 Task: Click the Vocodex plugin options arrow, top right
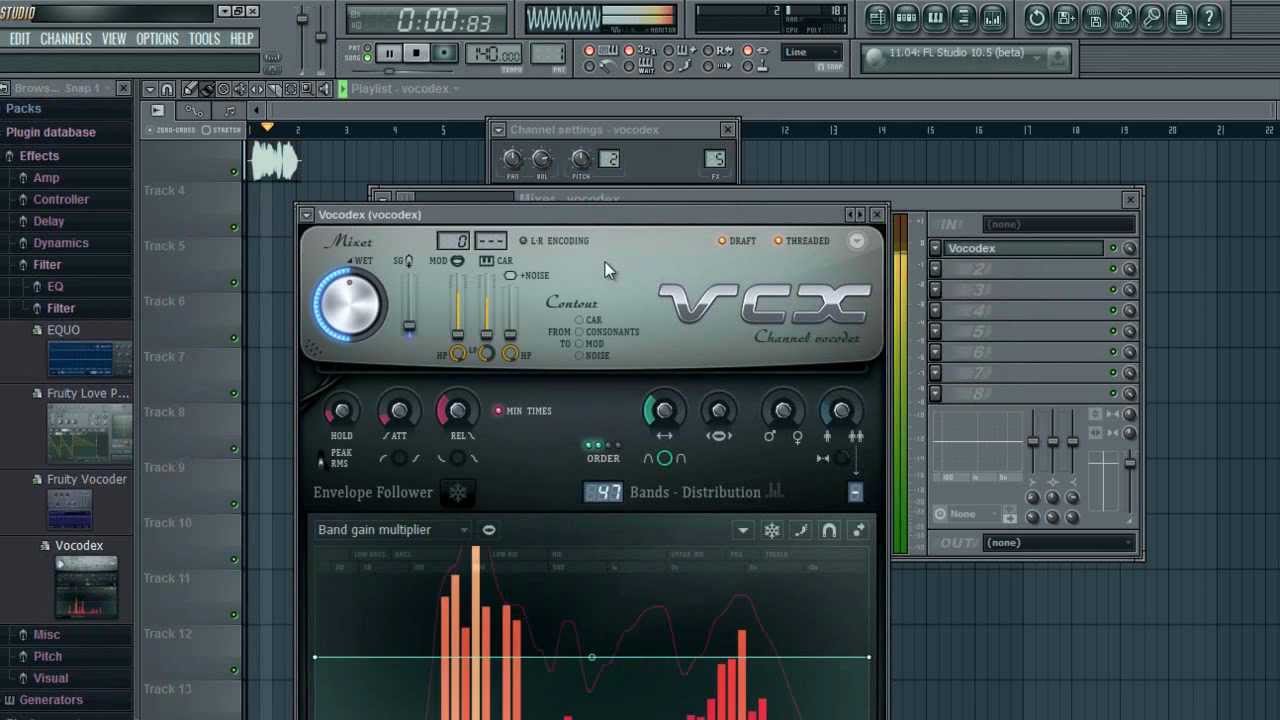(857, 241)
